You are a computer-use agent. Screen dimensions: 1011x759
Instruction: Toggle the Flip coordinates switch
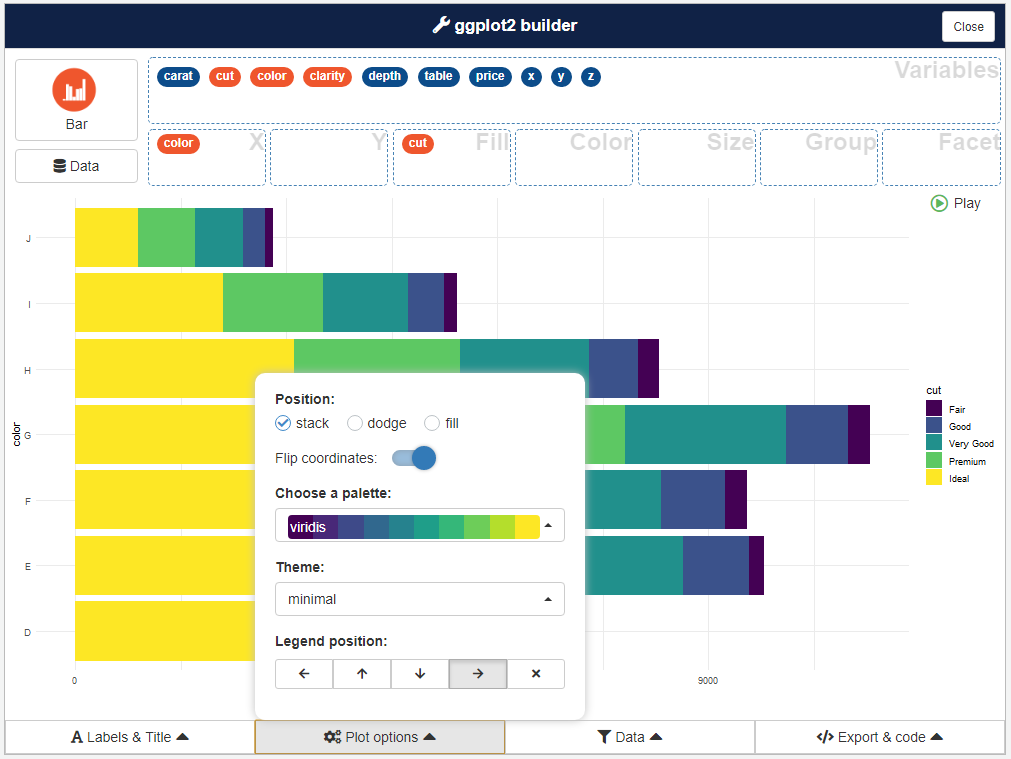pos(415,458)
